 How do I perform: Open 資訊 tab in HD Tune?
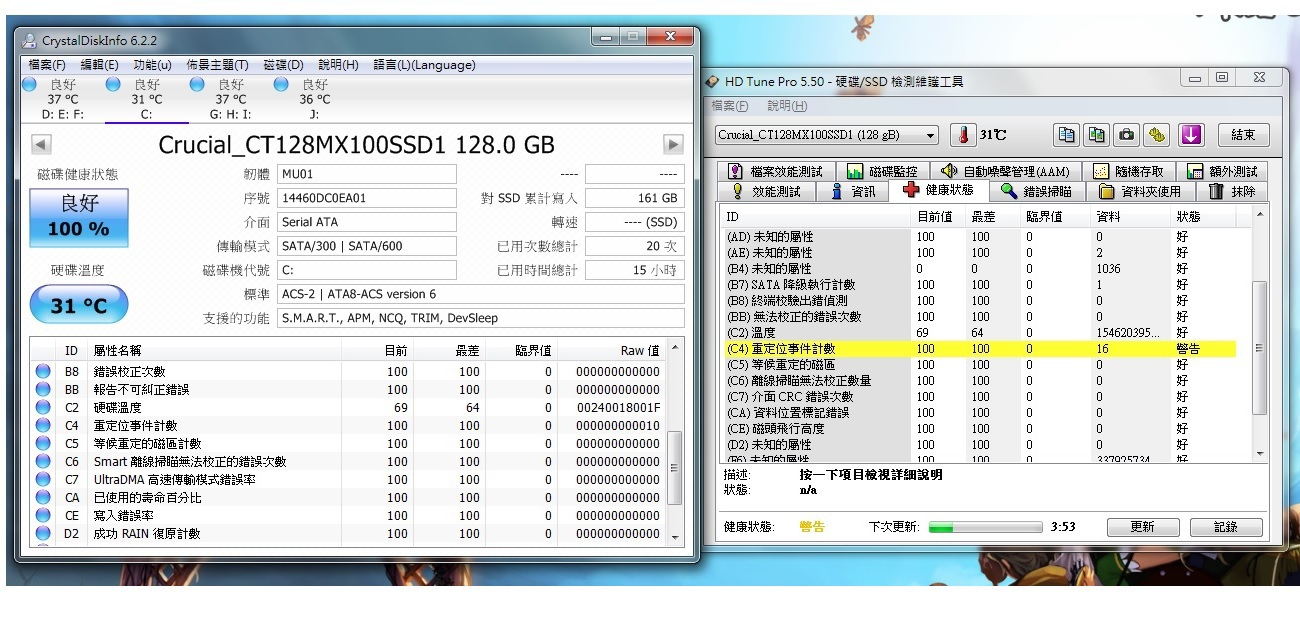coord(853,191)
